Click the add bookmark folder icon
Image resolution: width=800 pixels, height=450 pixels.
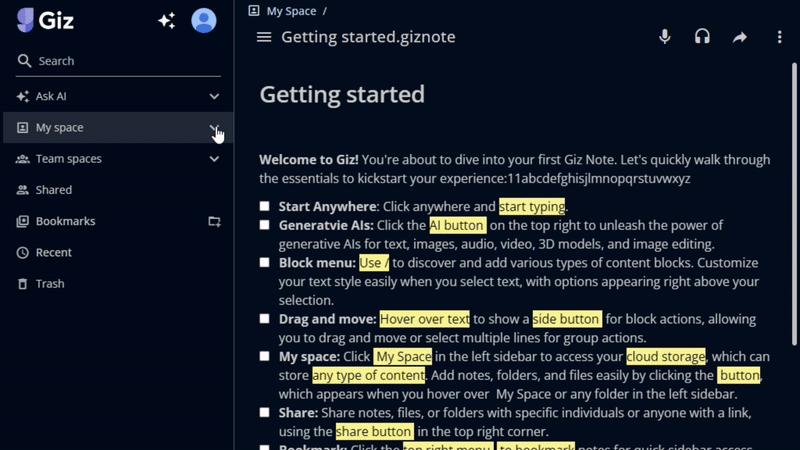[214, 221]
